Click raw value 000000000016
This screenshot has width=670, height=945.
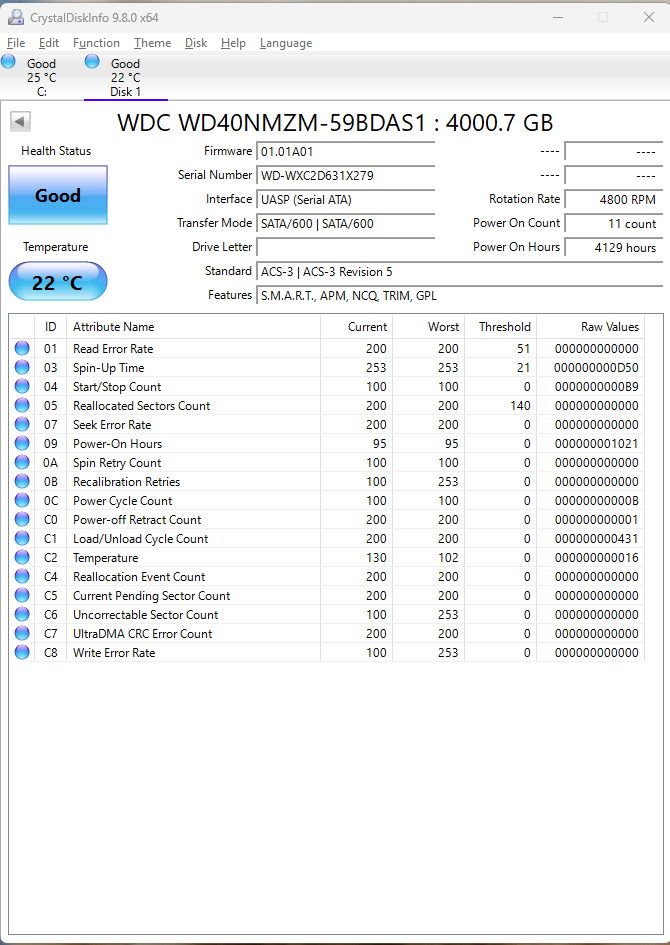tap(596, 557)
